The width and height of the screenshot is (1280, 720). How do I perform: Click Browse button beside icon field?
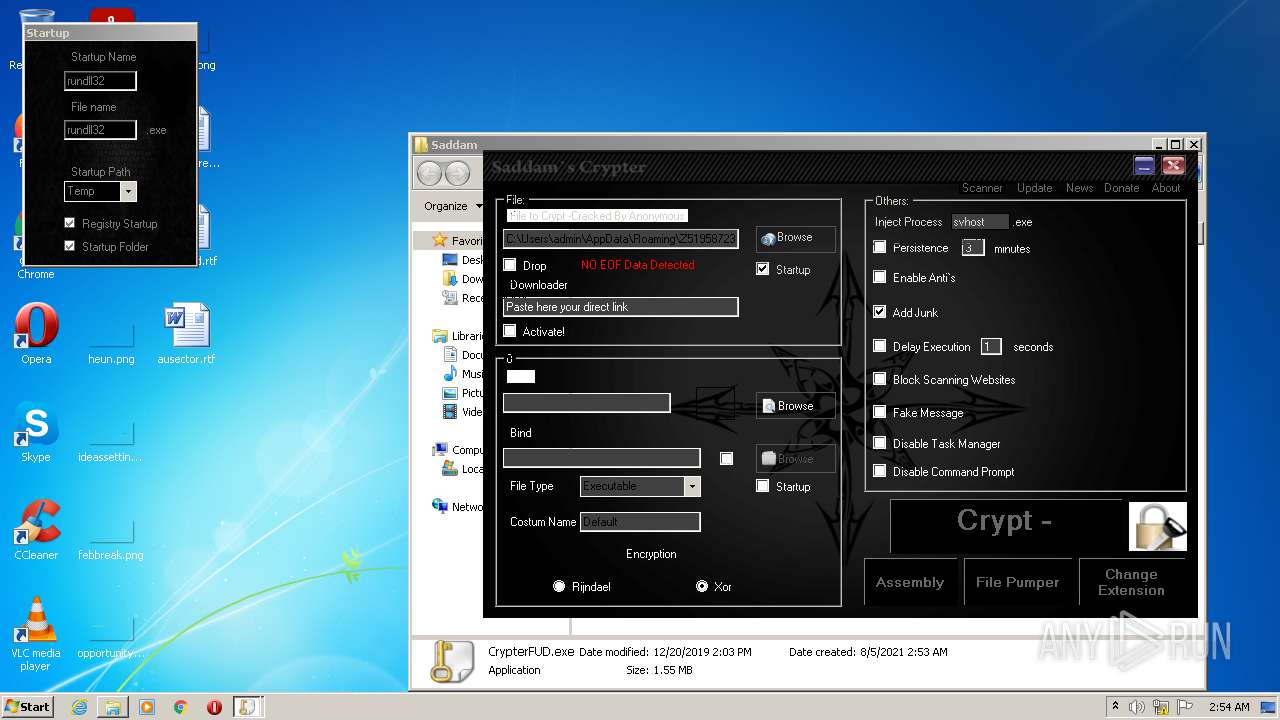point(796,406)
